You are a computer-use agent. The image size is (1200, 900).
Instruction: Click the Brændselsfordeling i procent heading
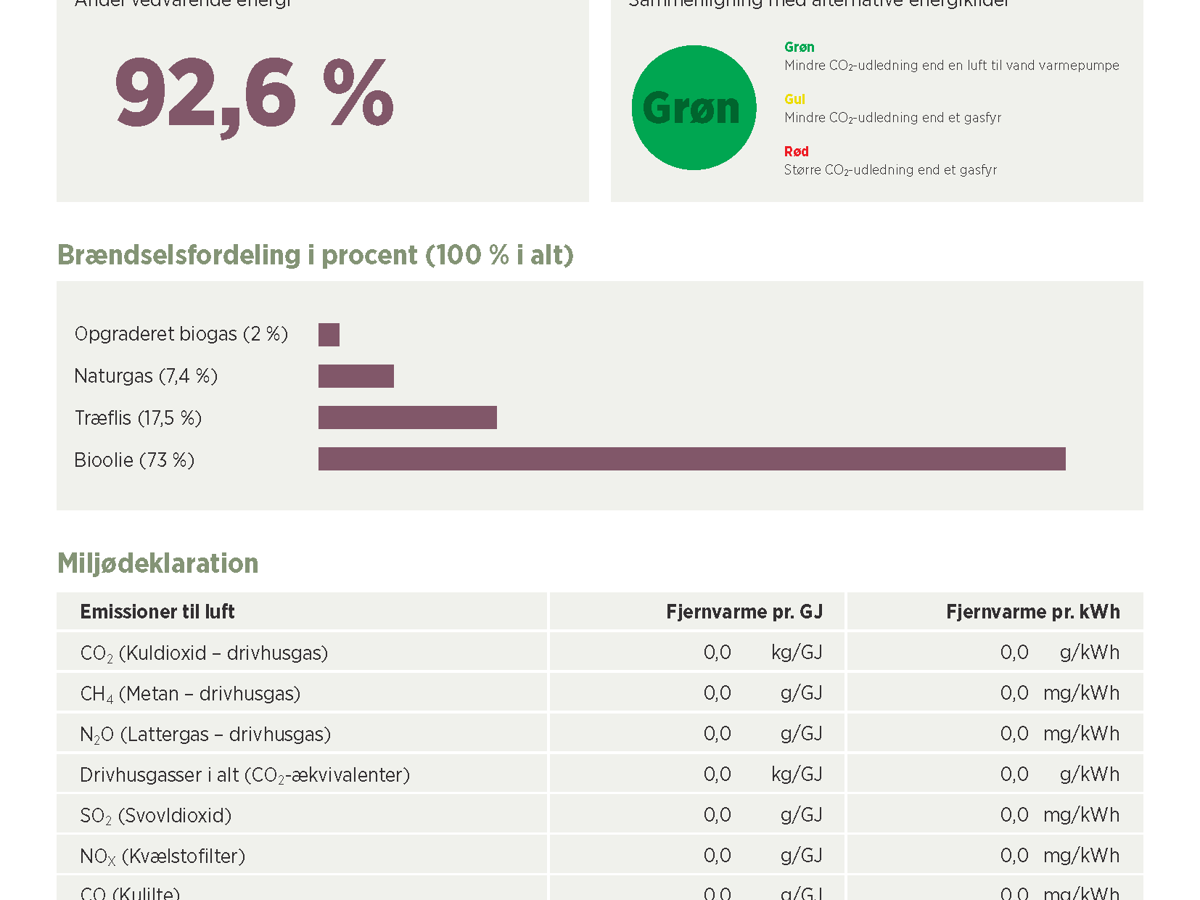(x=315, y=255)
